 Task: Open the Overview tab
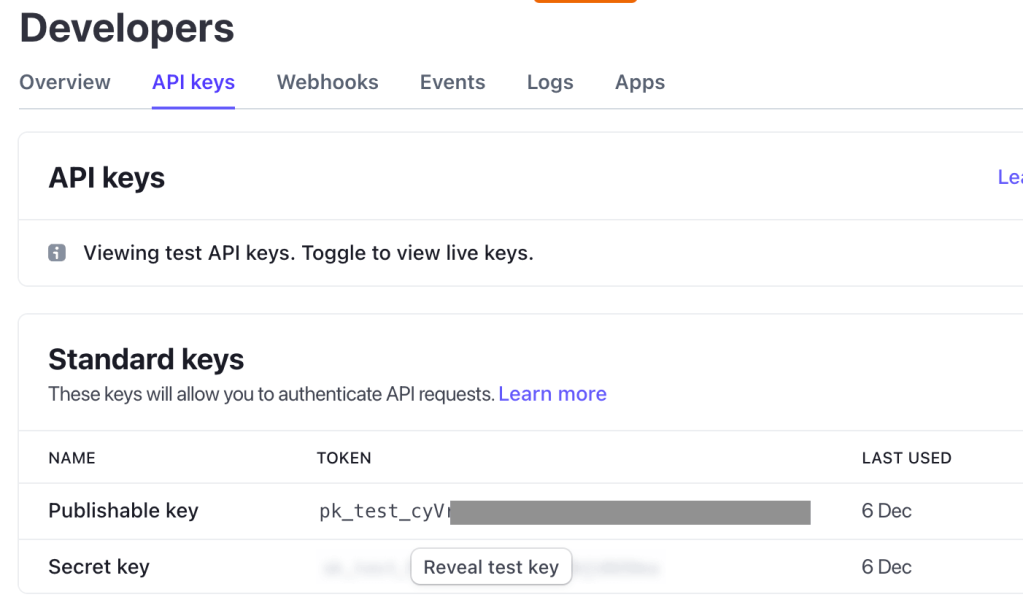(65, 82)
